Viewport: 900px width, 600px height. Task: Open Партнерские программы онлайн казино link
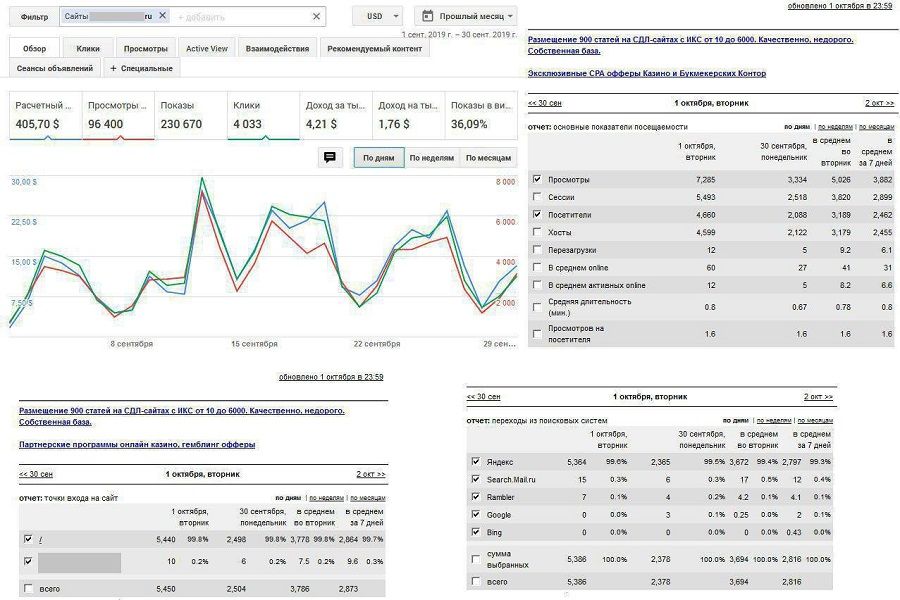(137, 444)
